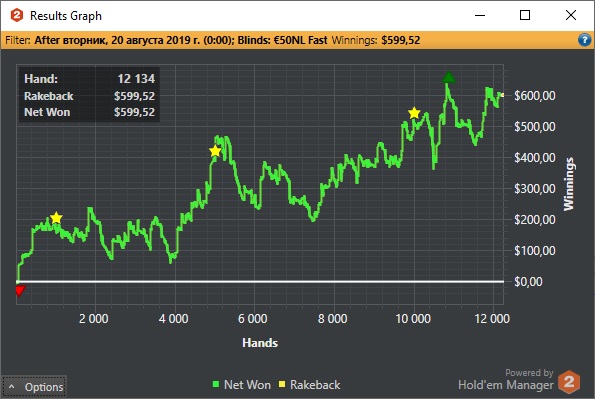Image resolution: width=595 pixels, height=399 pixels.
Task: Maximize the Results Graph window
Action: [x=525, y=16]
